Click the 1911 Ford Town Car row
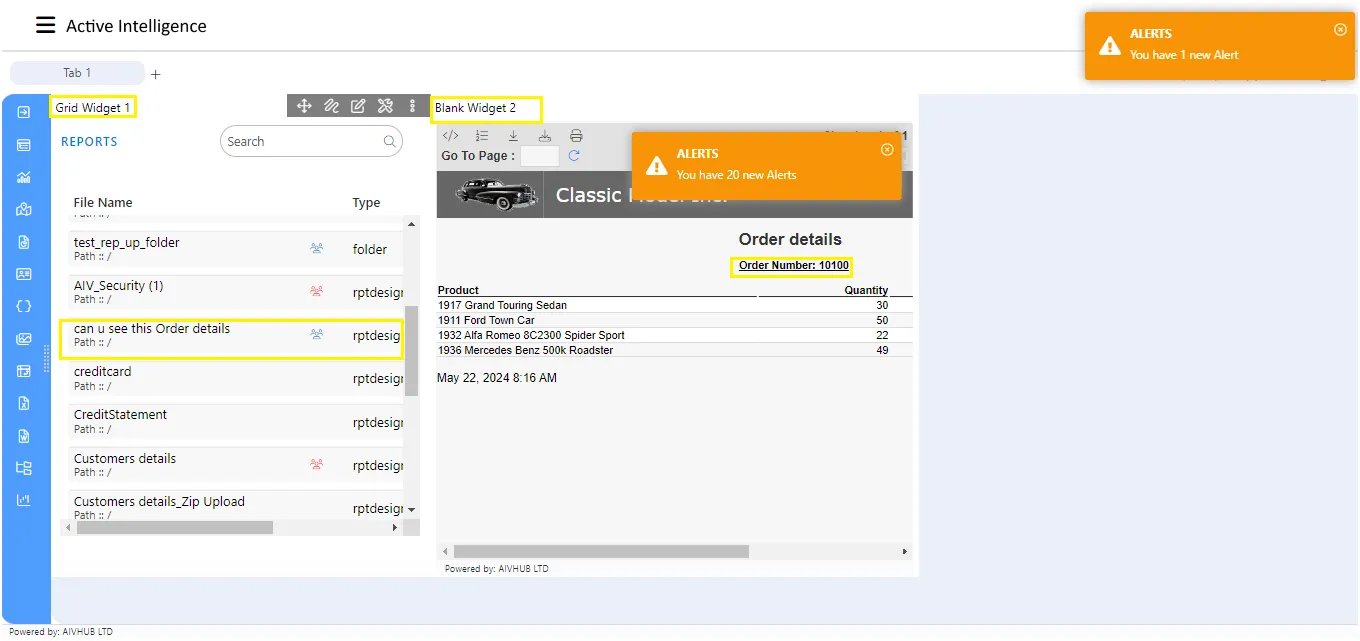Image resolution: width=1360 pixels, height=641 pixels. pos(674,320)
